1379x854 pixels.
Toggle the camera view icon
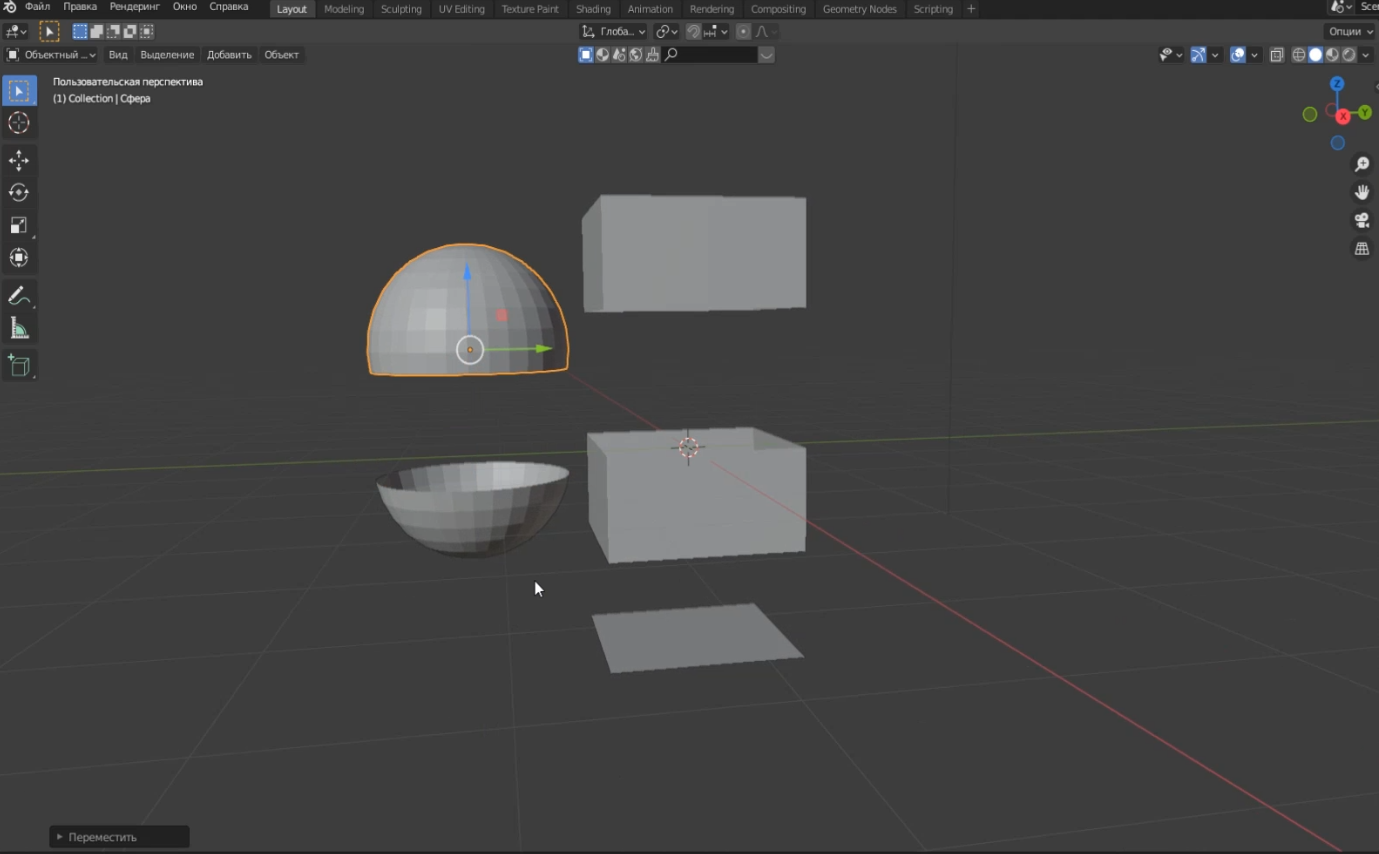(1361, 220)
